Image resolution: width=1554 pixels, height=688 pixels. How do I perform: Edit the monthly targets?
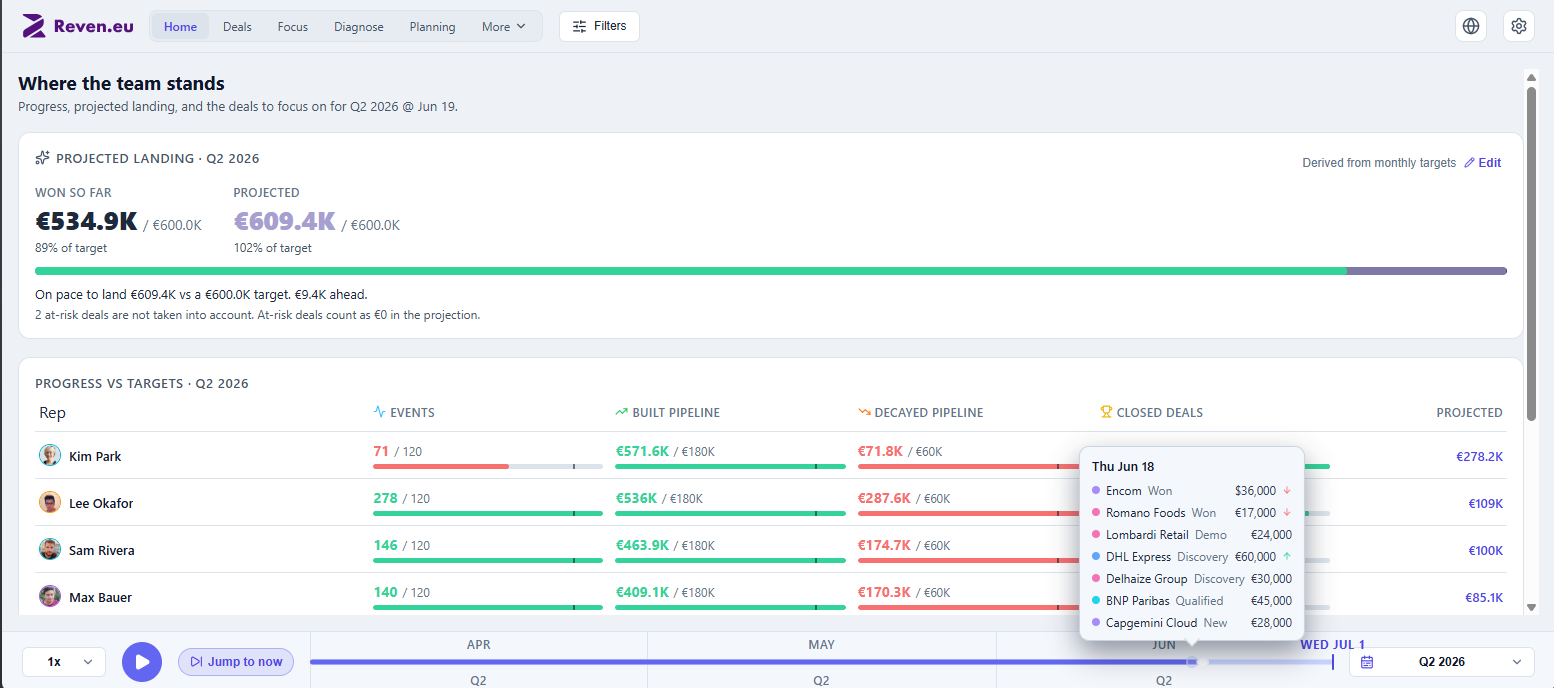tap(1482, 163)
